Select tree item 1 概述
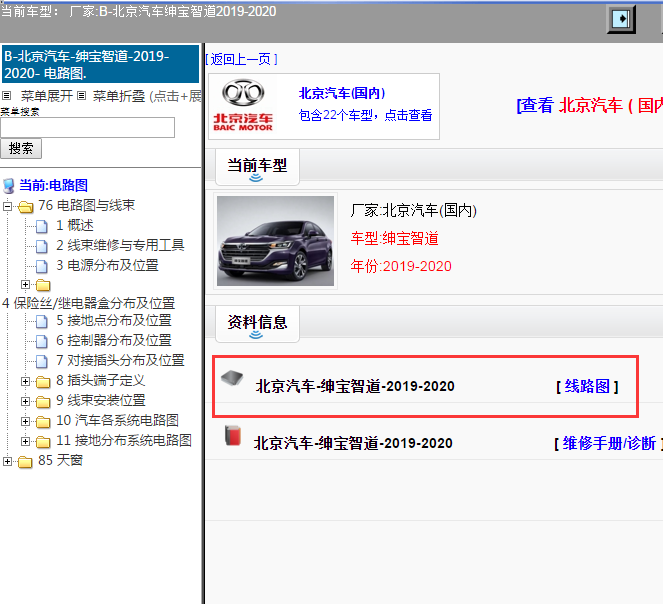 click(x=75, y=225)
